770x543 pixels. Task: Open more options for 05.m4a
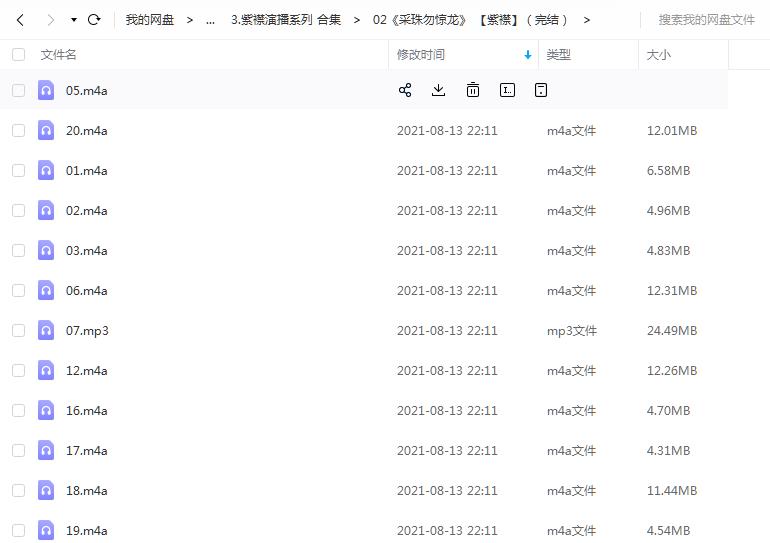(x=541, y=90)
